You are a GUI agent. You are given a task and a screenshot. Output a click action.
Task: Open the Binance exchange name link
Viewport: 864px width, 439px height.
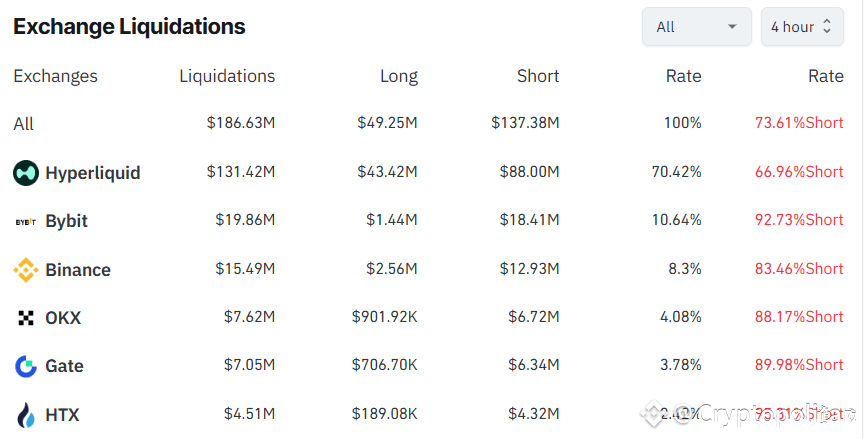[x=78, y=270]
